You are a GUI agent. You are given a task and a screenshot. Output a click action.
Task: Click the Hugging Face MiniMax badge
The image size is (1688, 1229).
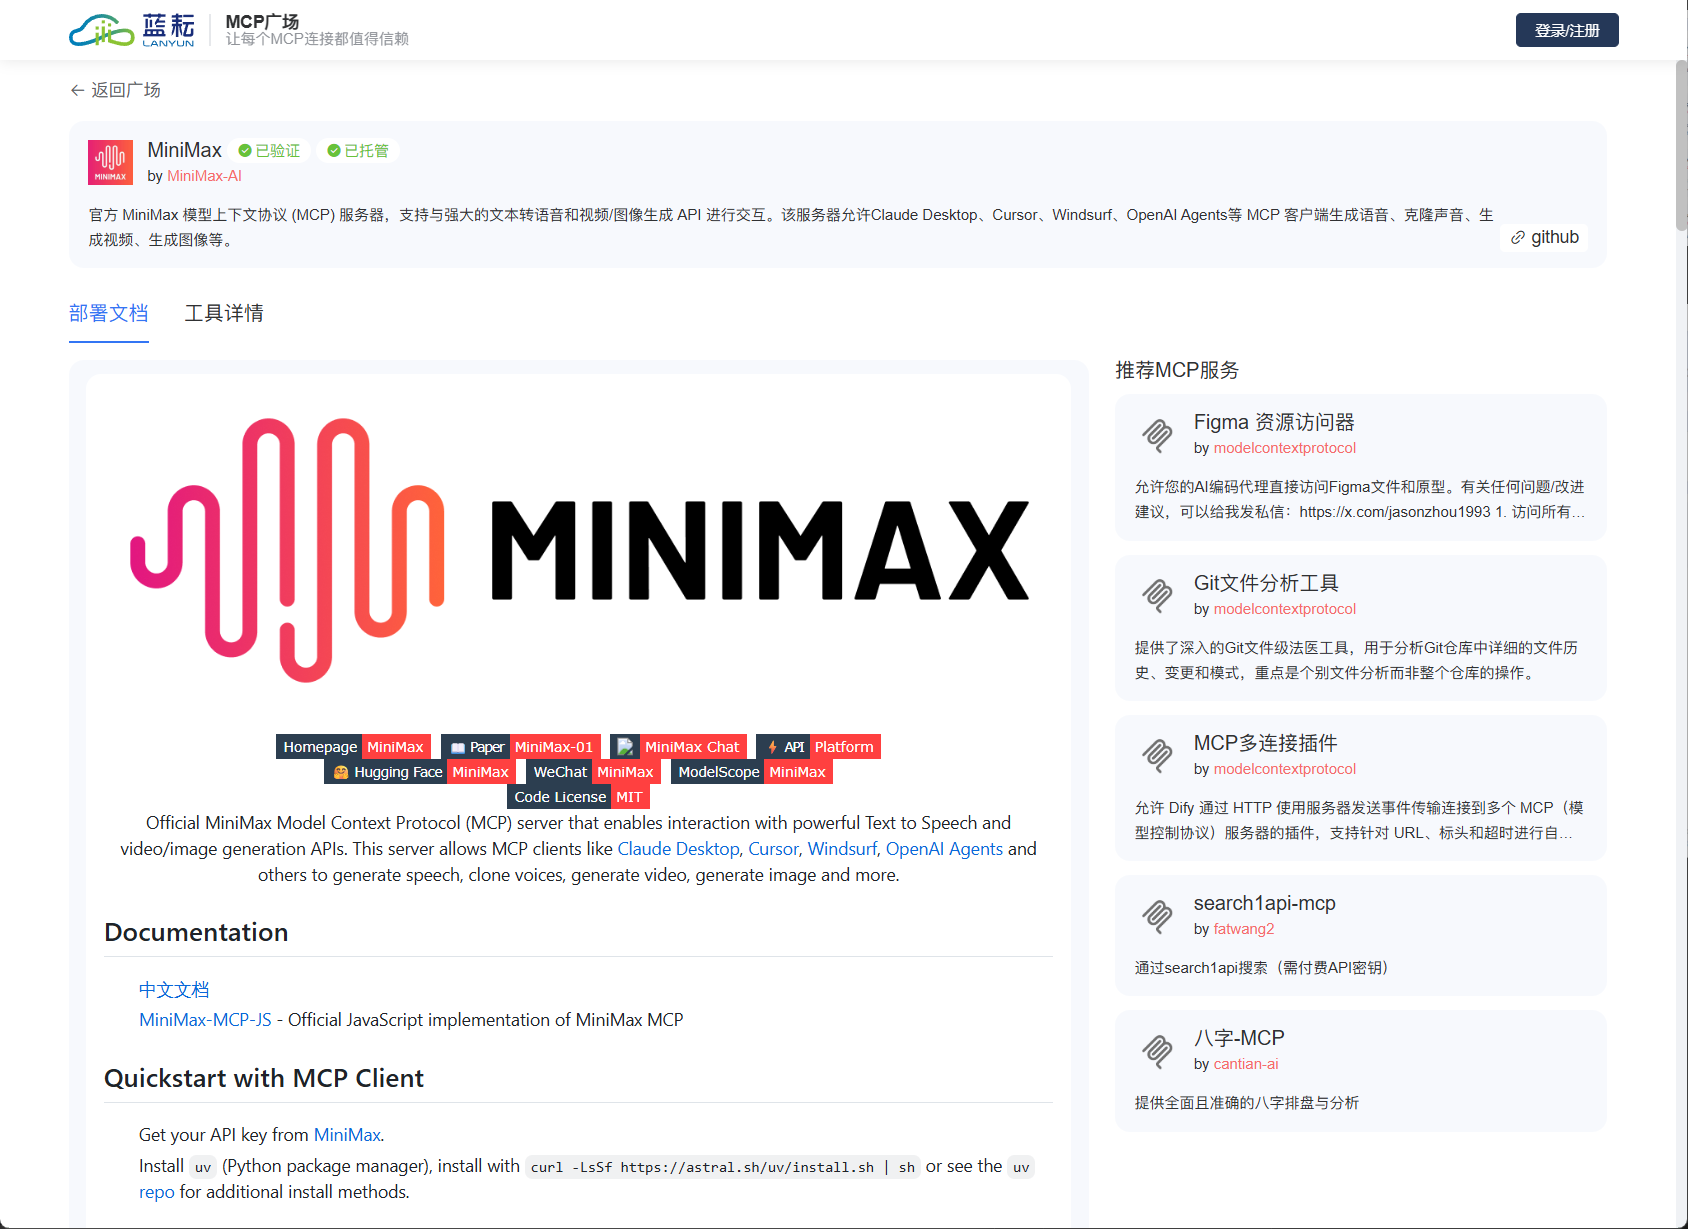coord(420,771)
